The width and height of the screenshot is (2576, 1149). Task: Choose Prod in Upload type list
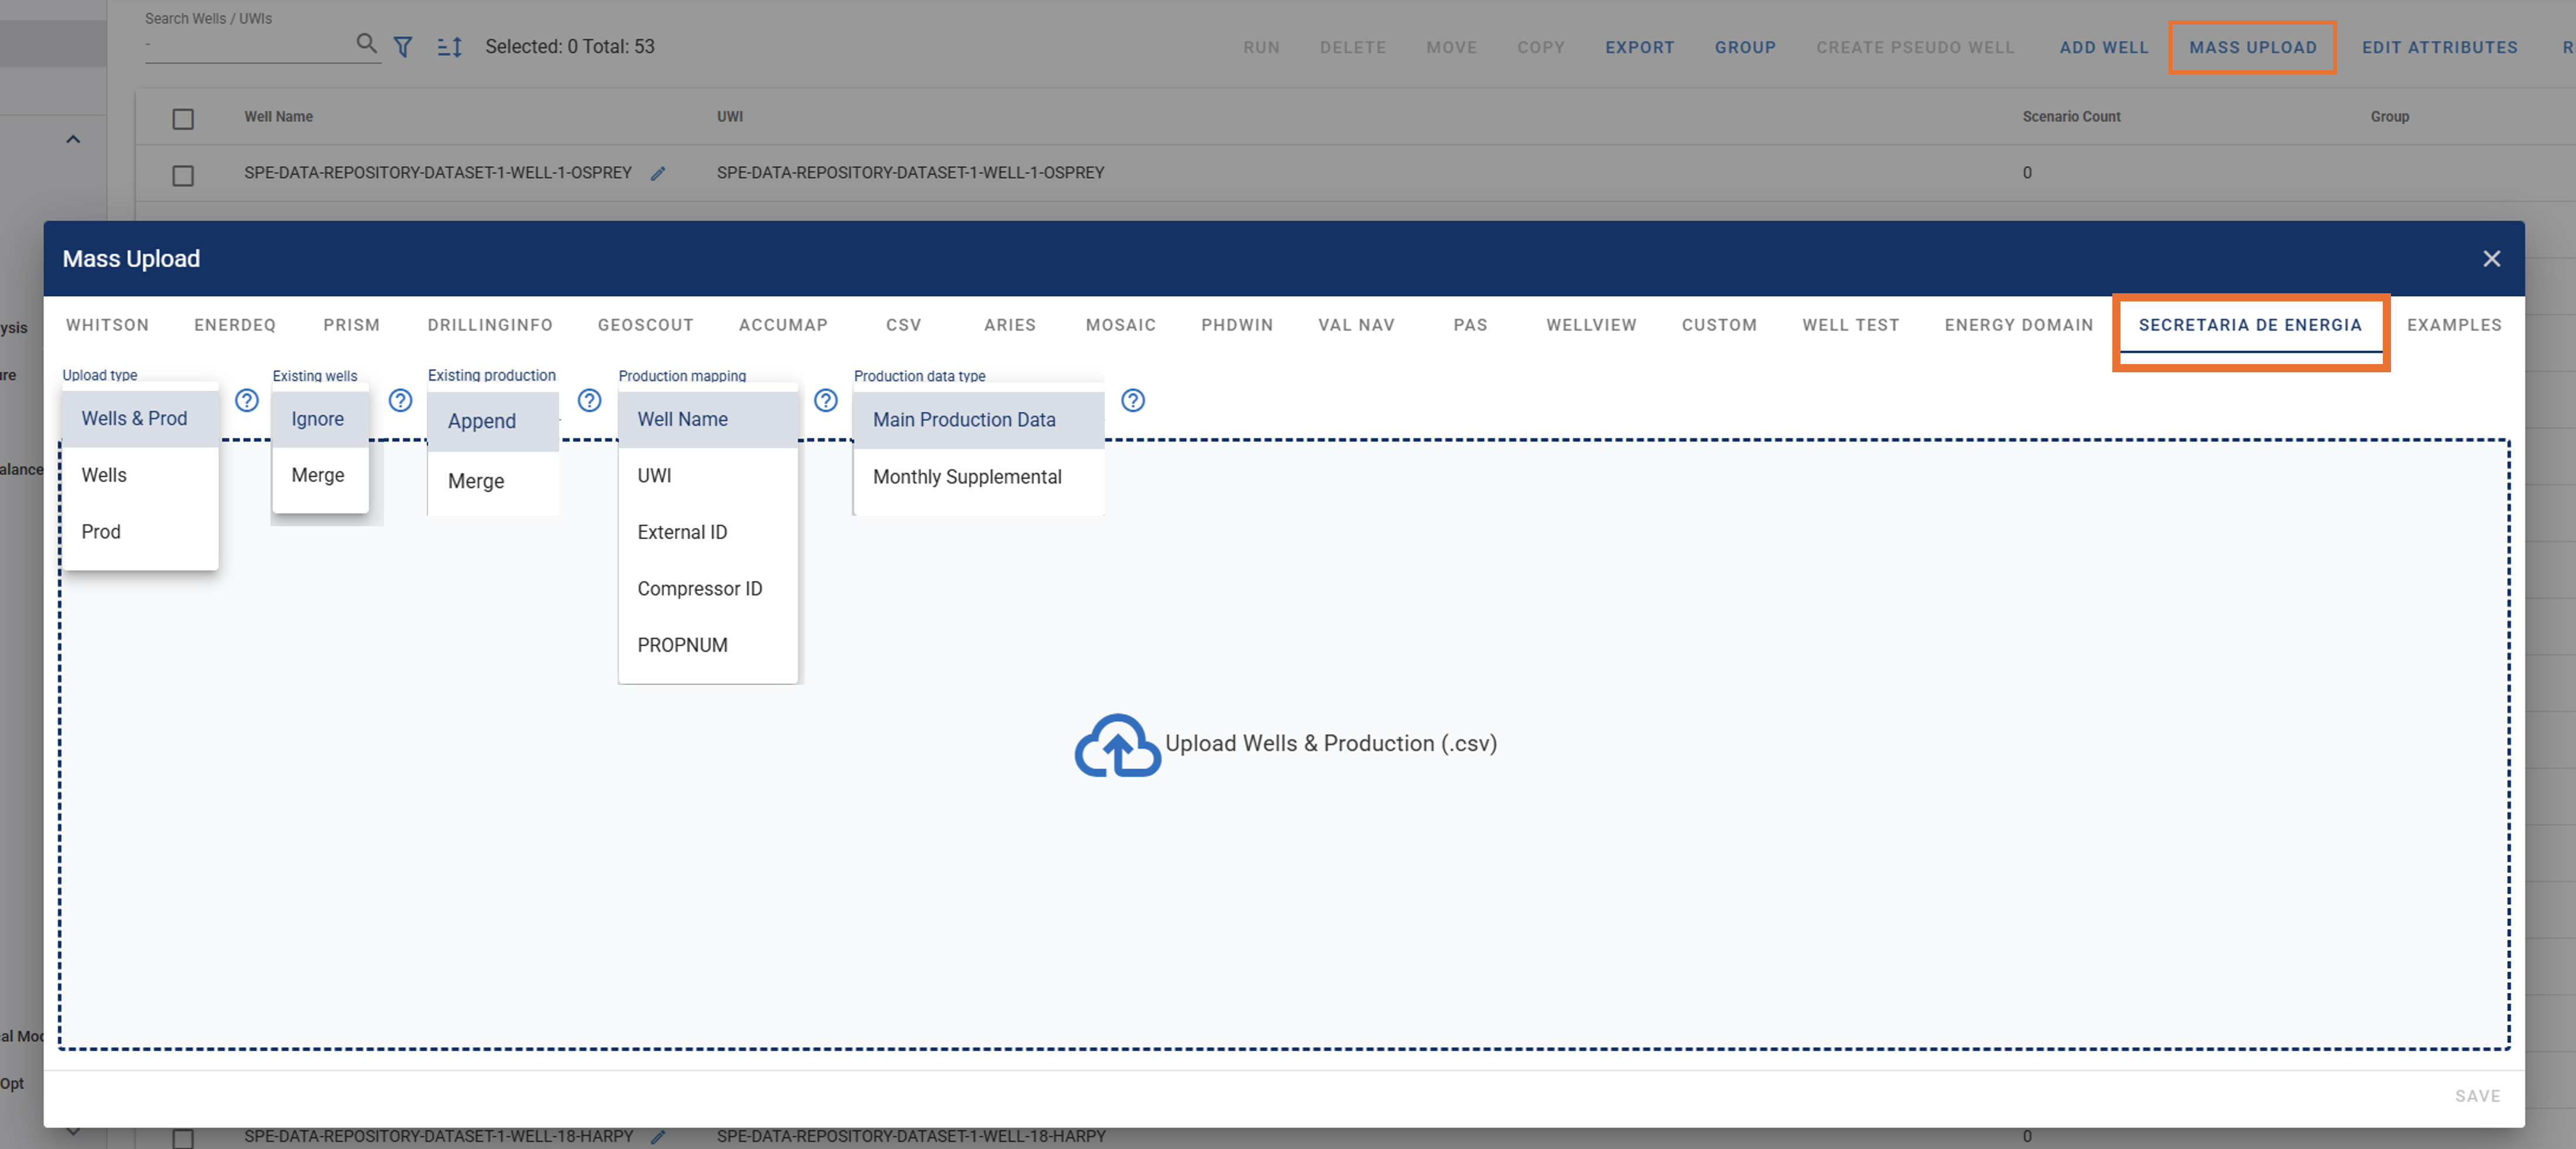[x=101, y=532]
